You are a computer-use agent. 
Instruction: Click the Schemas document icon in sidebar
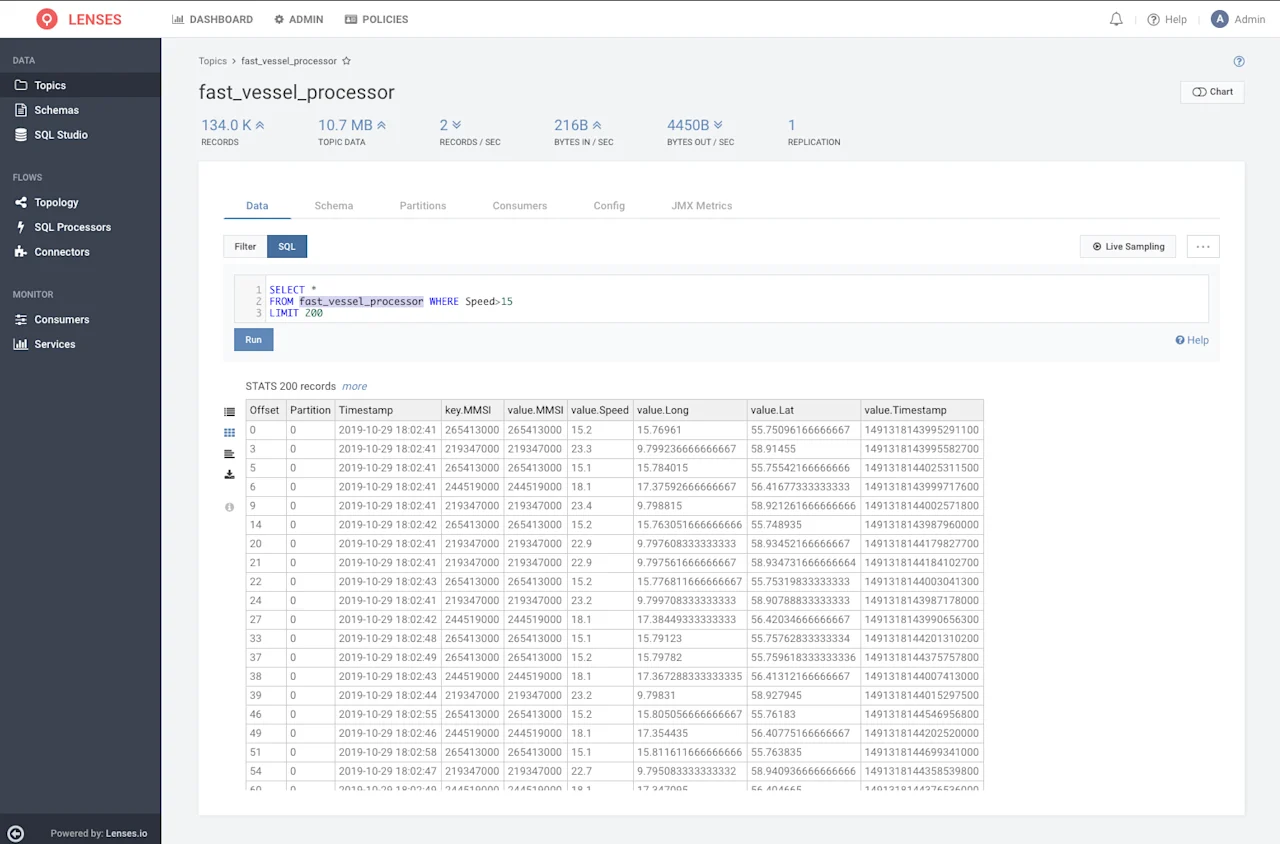click(21, 110)
